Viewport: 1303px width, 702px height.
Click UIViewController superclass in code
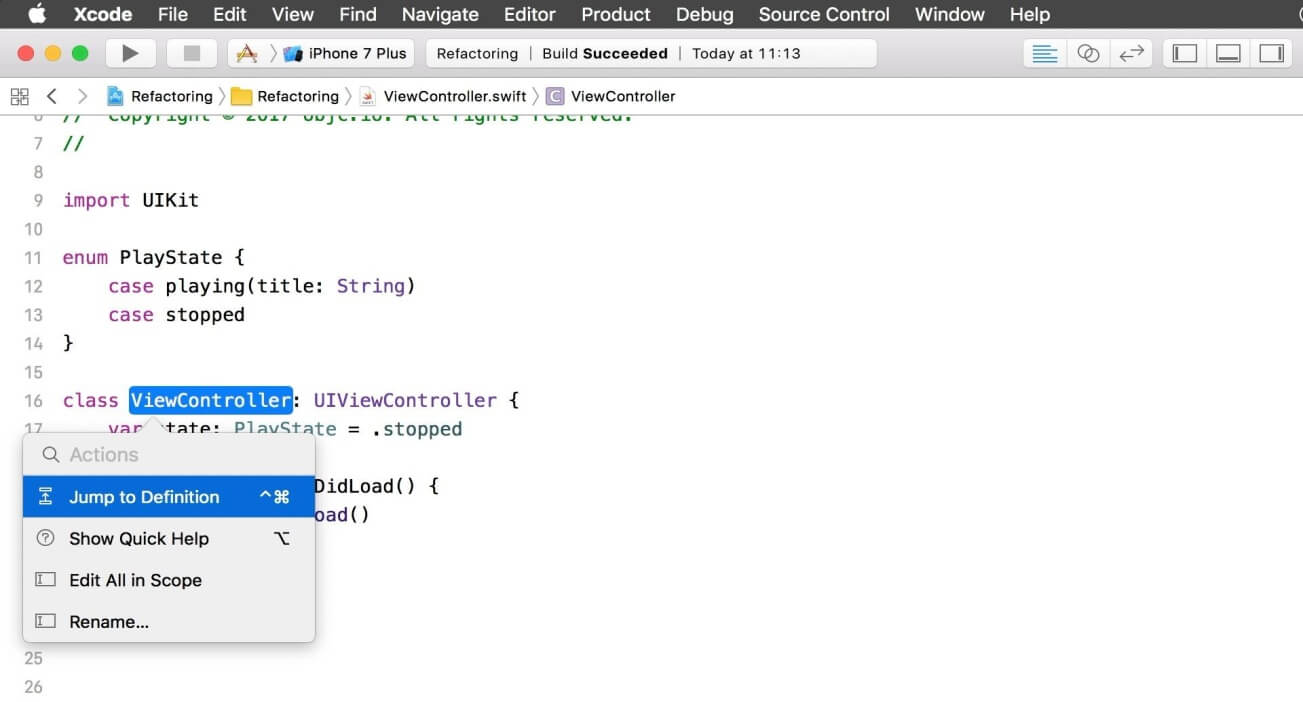[x=405, y=400]
